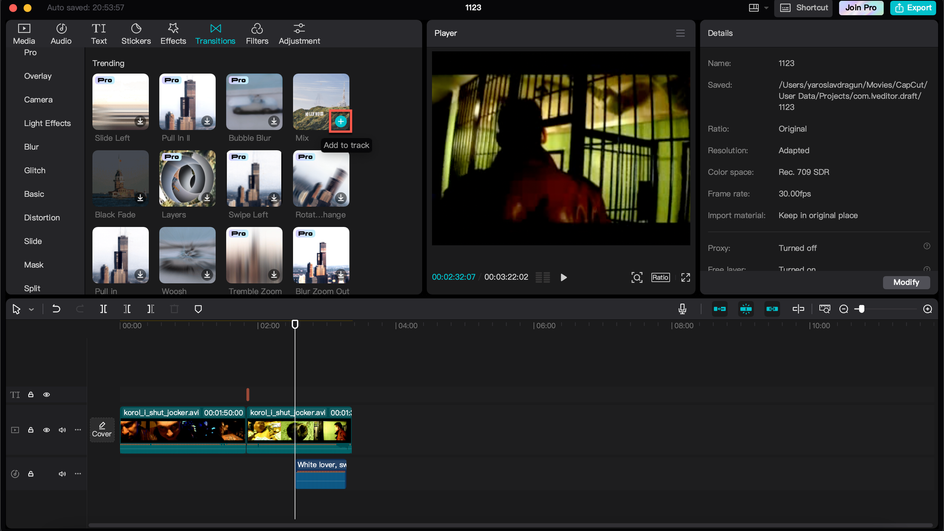Play the video in the Player
Screen dimensions: 944x531
[564, 278]
